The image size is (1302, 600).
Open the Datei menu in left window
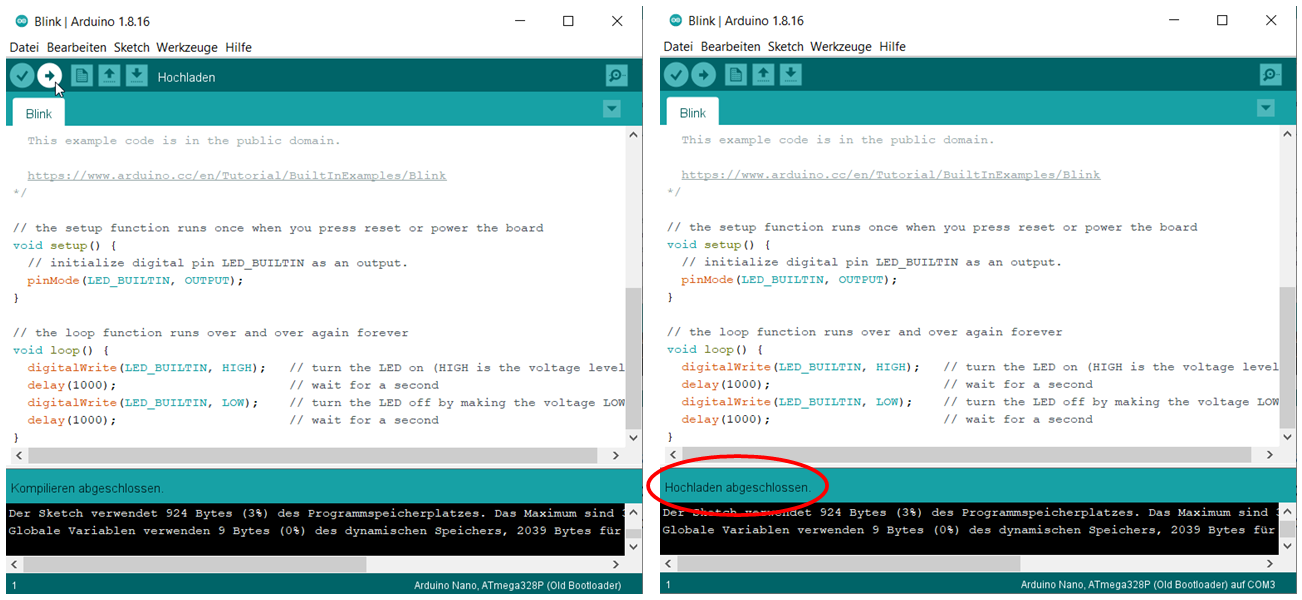pos(24,47)
